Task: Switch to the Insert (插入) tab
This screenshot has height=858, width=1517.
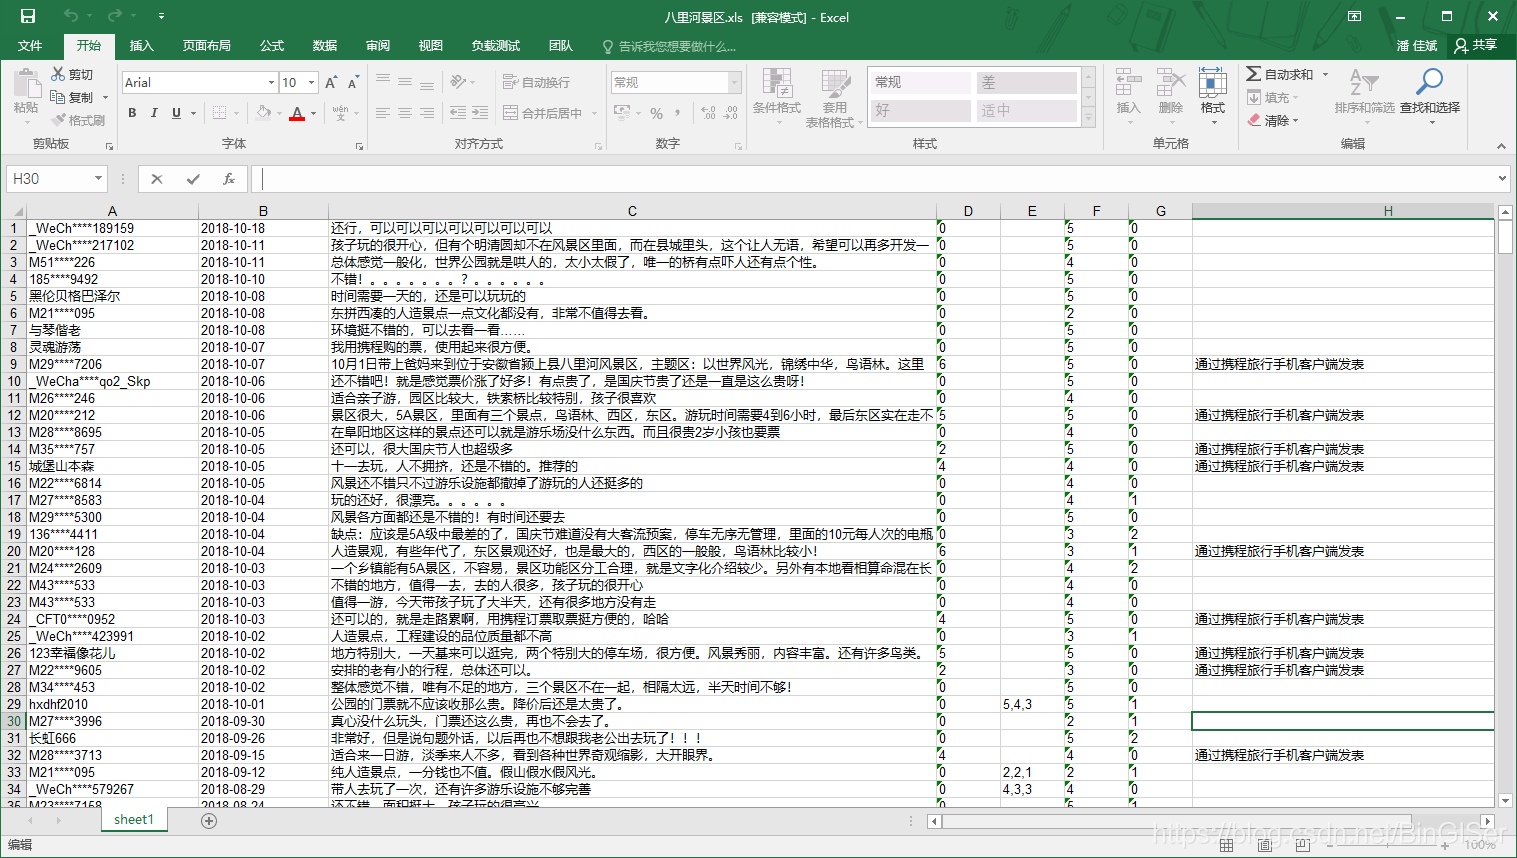Action: (x=142, y=46)
